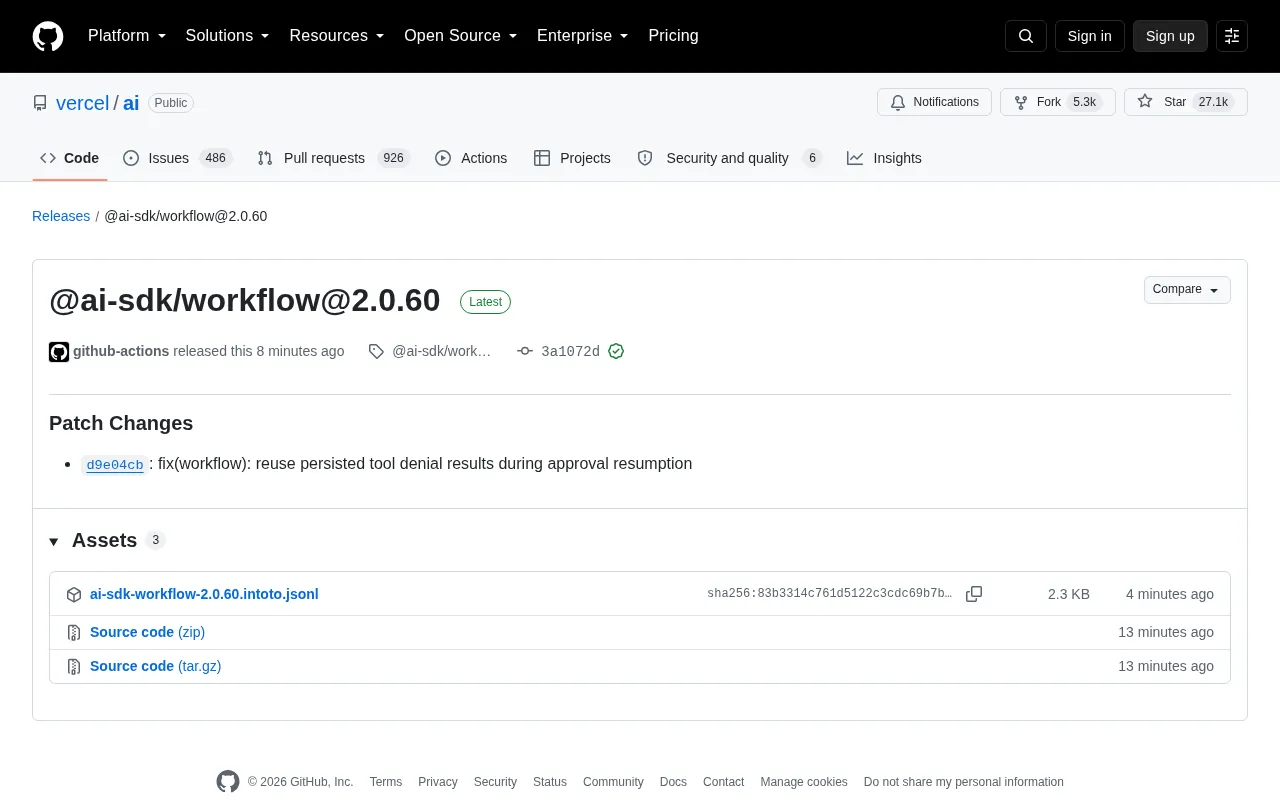Switch to the Actions tab
Screen dimensions: 1280x800
coord(471,158)
